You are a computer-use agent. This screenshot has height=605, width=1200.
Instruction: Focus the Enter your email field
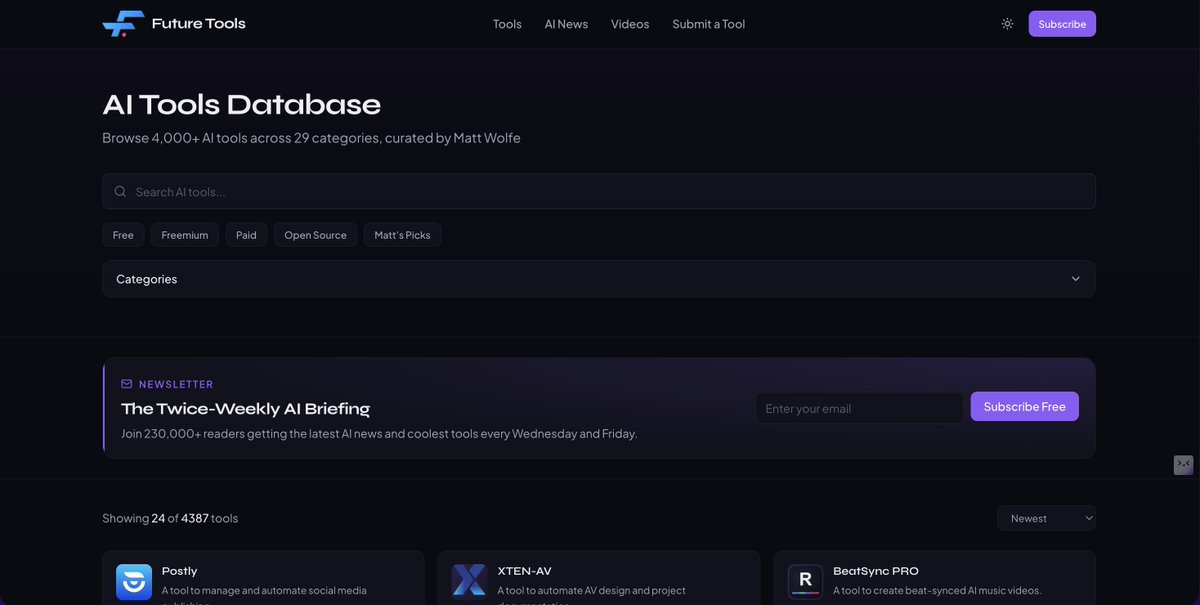(859, 408)
